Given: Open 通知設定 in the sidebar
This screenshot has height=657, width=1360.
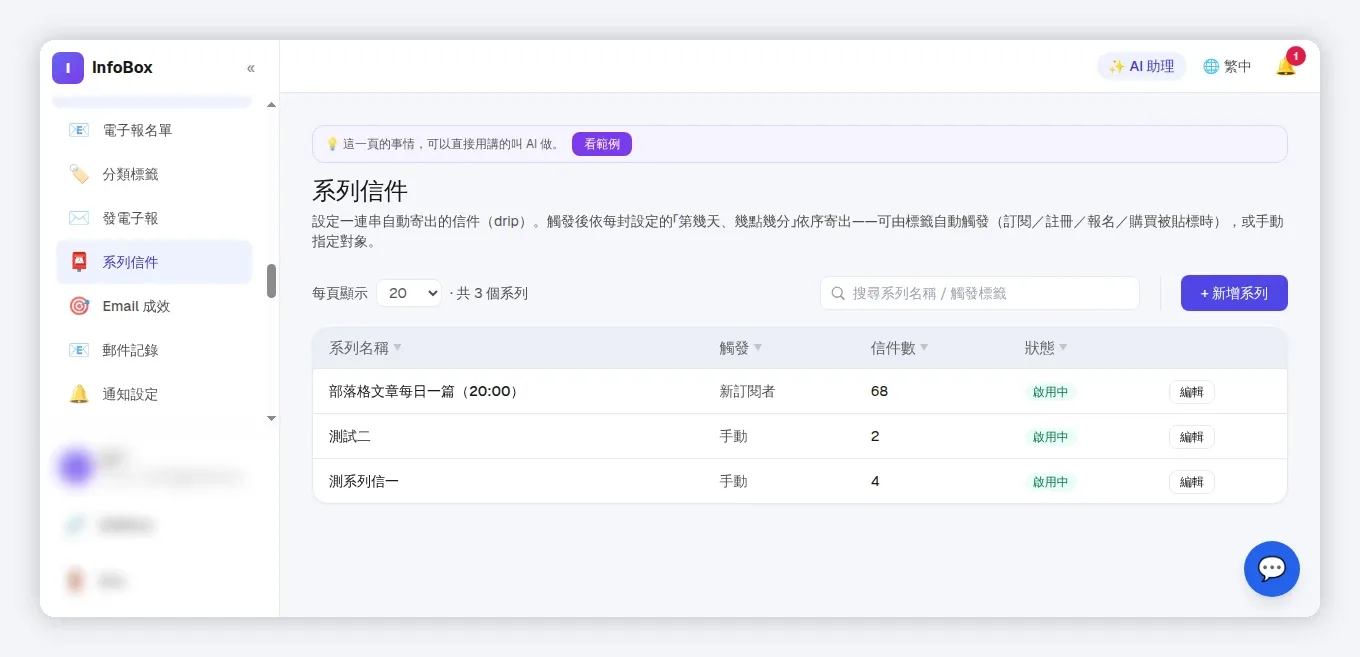Looking at the screenshot, I should [154, 394].
